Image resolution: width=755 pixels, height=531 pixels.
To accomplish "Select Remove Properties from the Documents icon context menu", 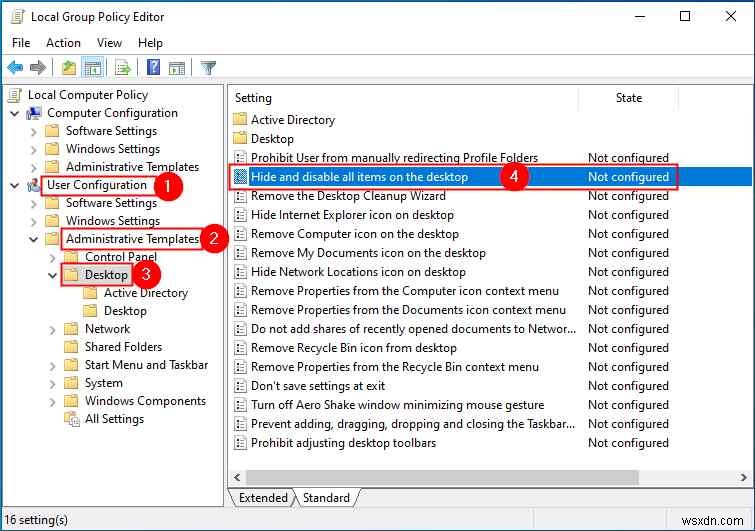I will 408,310.
